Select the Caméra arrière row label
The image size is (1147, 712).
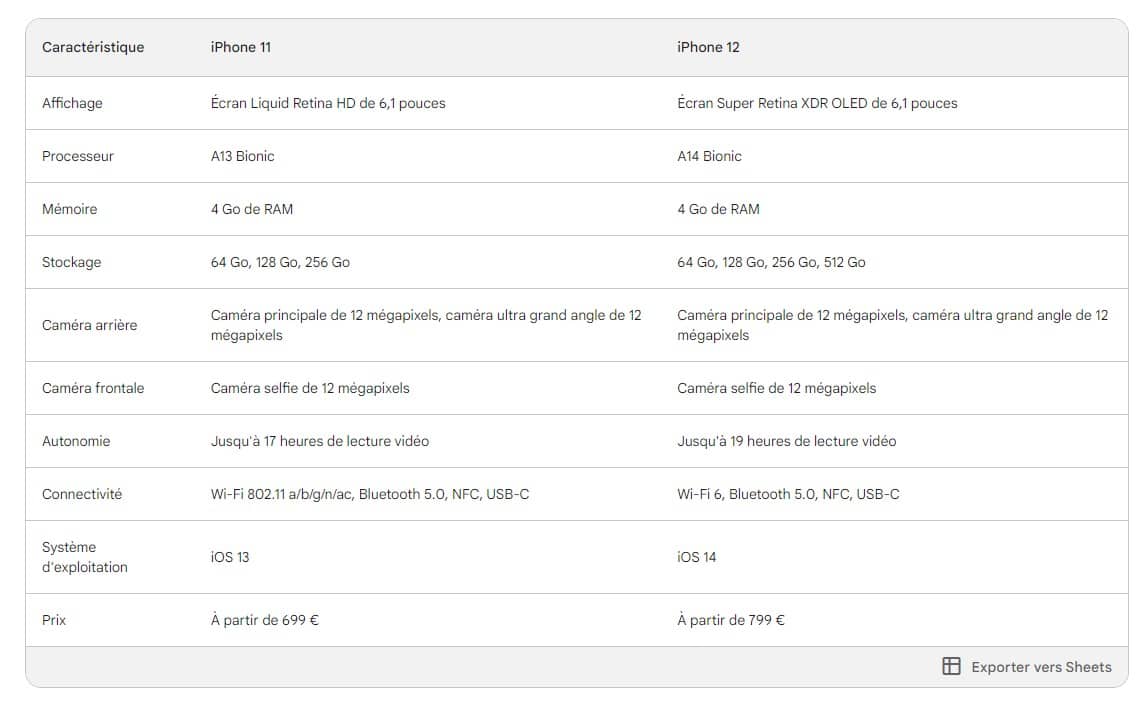[x=90, y=325]
